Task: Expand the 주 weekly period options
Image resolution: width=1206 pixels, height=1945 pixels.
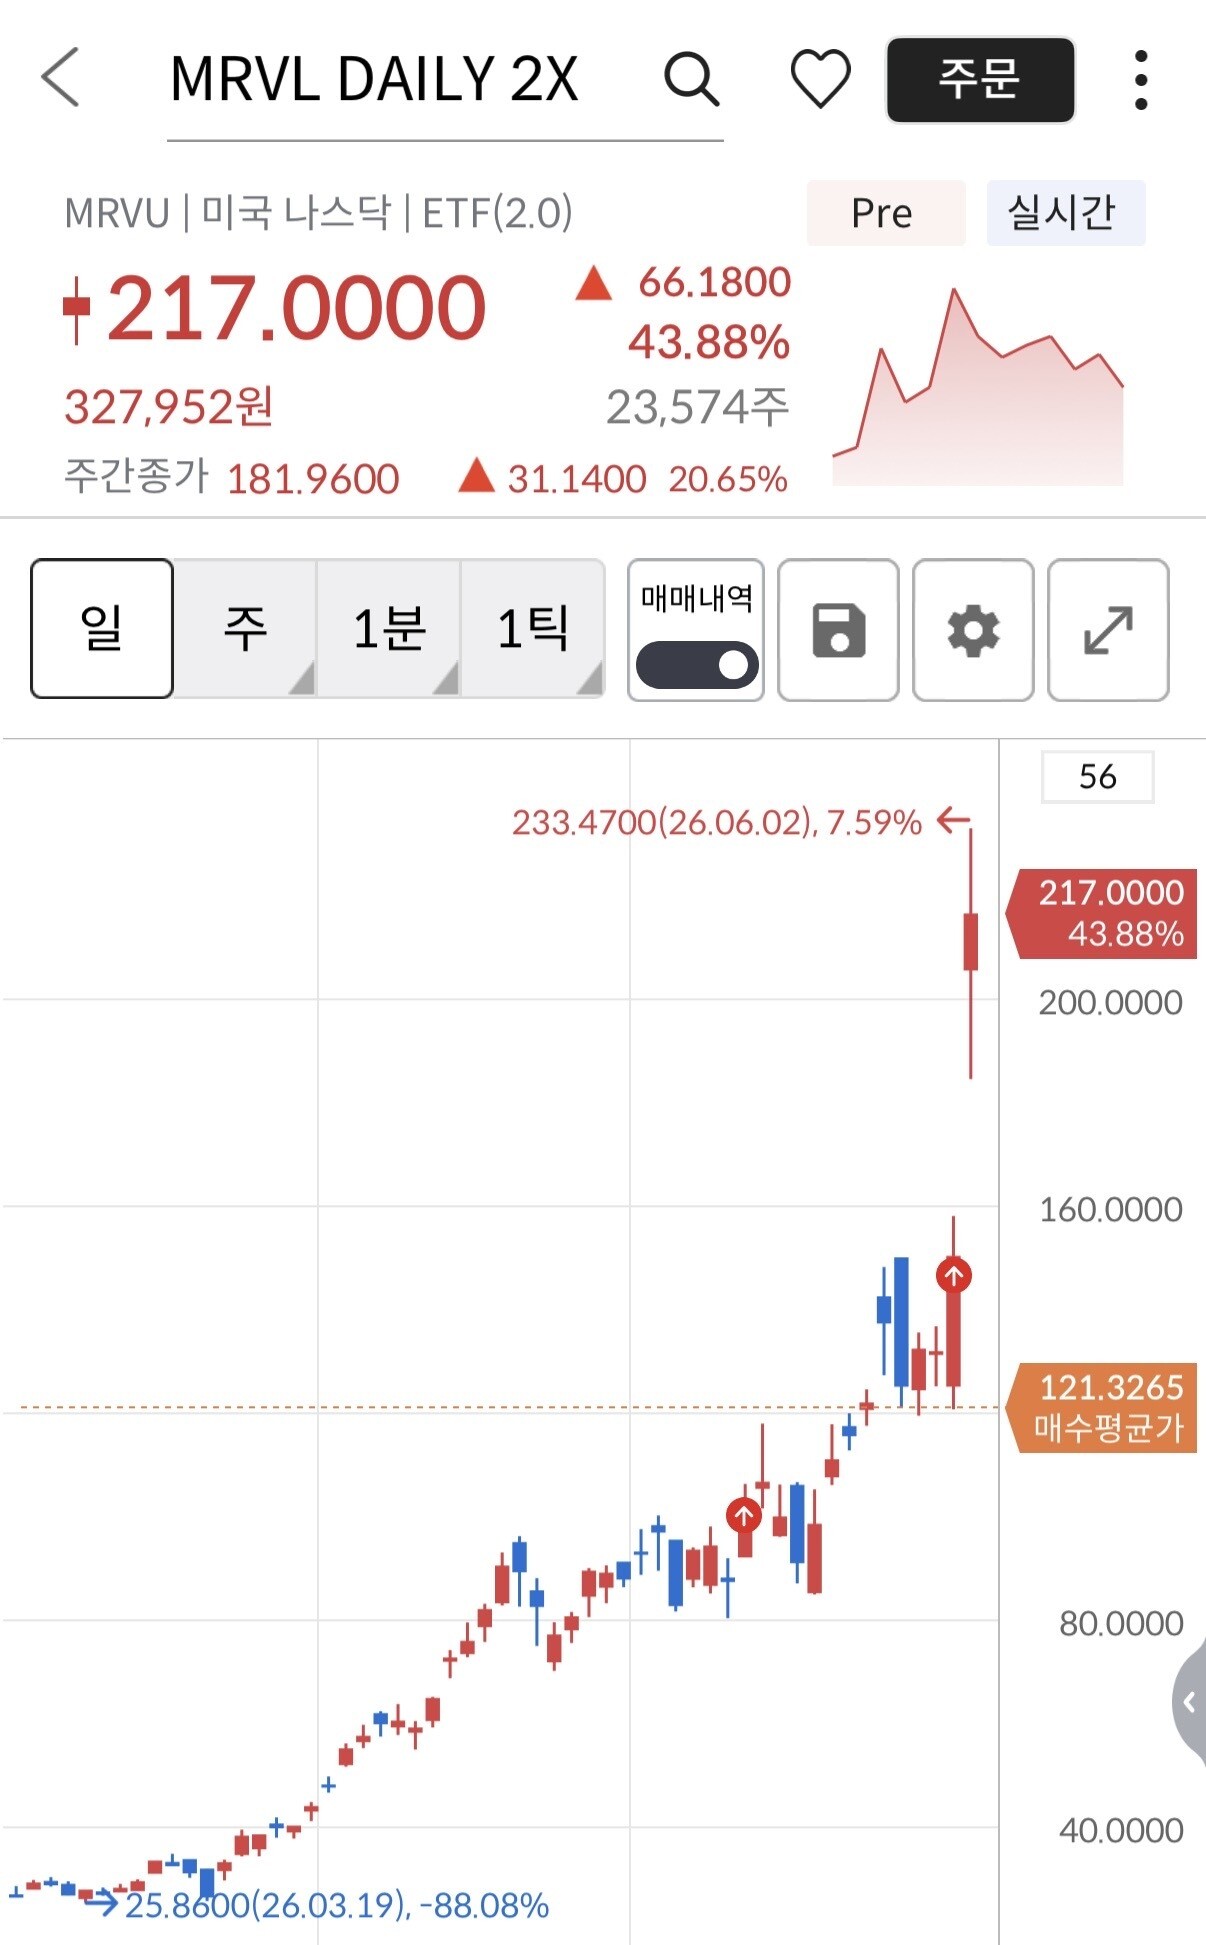Action: click(x=245, y=629)
